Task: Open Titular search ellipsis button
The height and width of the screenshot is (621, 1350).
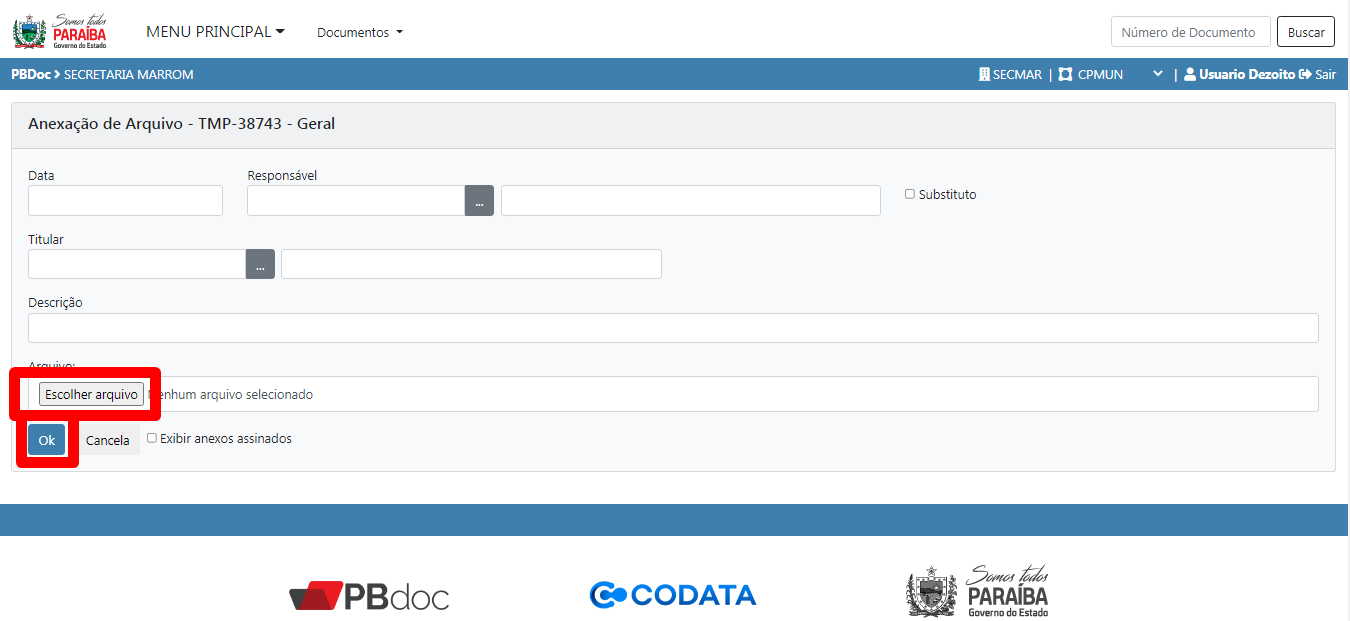Action: click(x=260, y=265)
